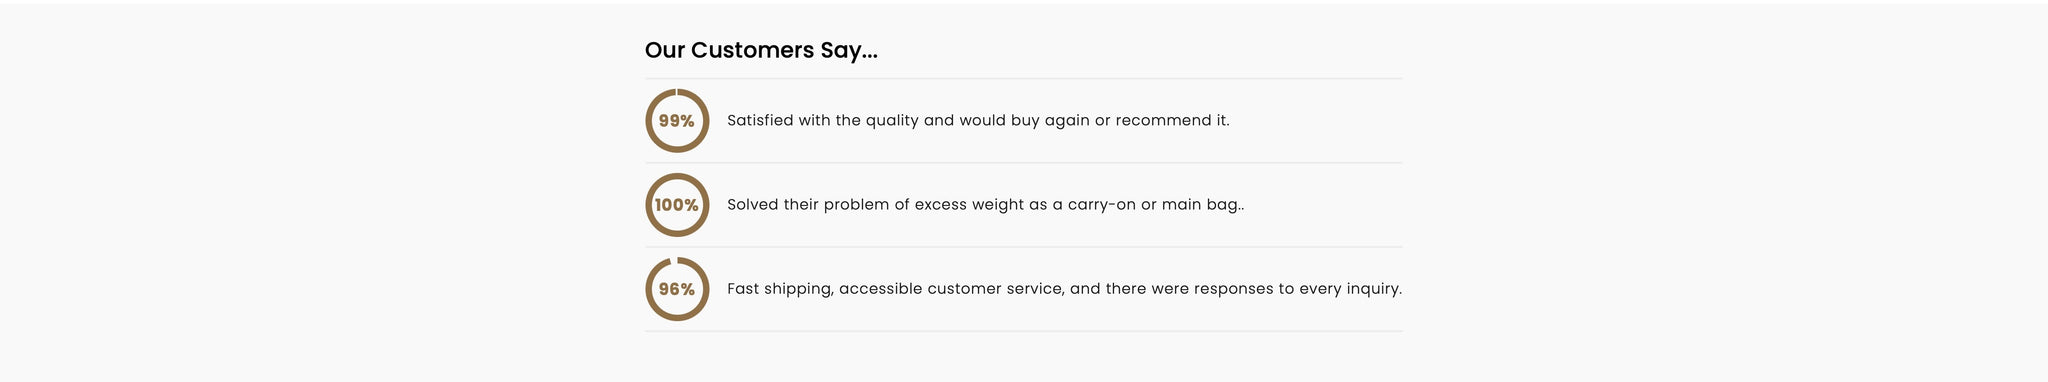Click the word 'quality' in the first statement
This screenshot has height=382, width=2048.
tap(892, 122)
